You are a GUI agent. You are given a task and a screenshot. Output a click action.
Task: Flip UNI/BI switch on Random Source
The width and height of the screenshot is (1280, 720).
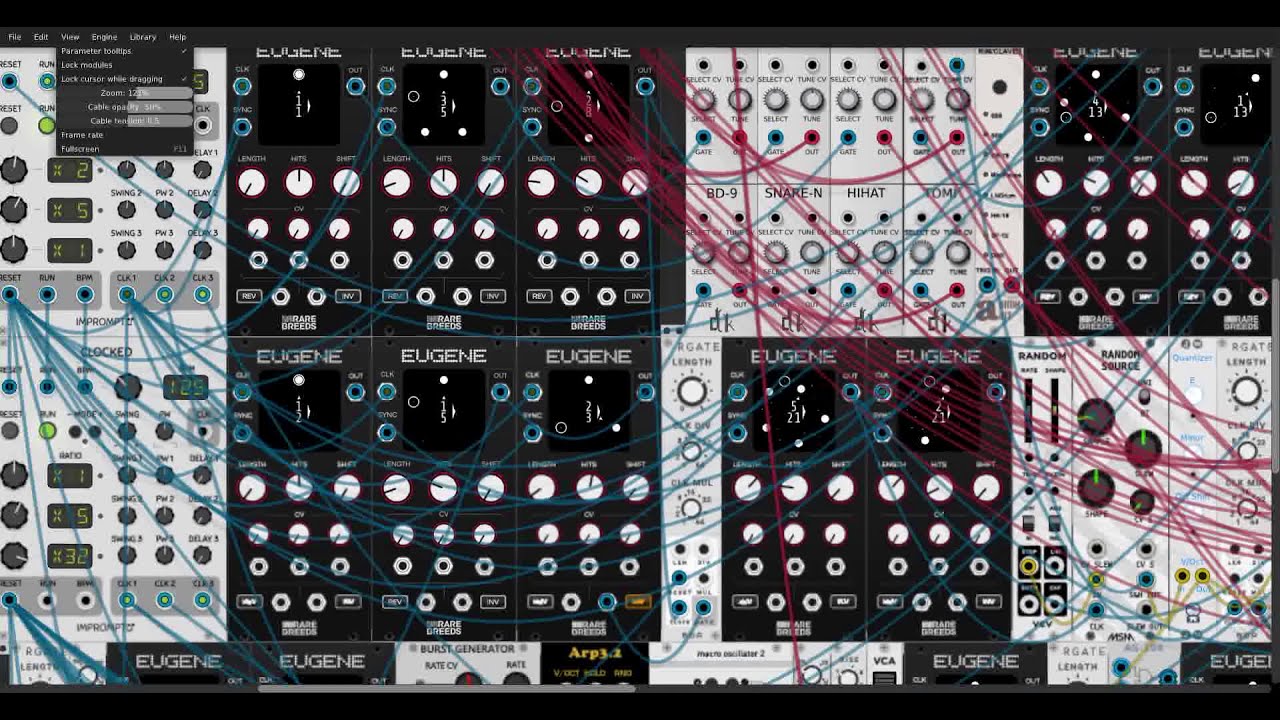click(1145, 397)
